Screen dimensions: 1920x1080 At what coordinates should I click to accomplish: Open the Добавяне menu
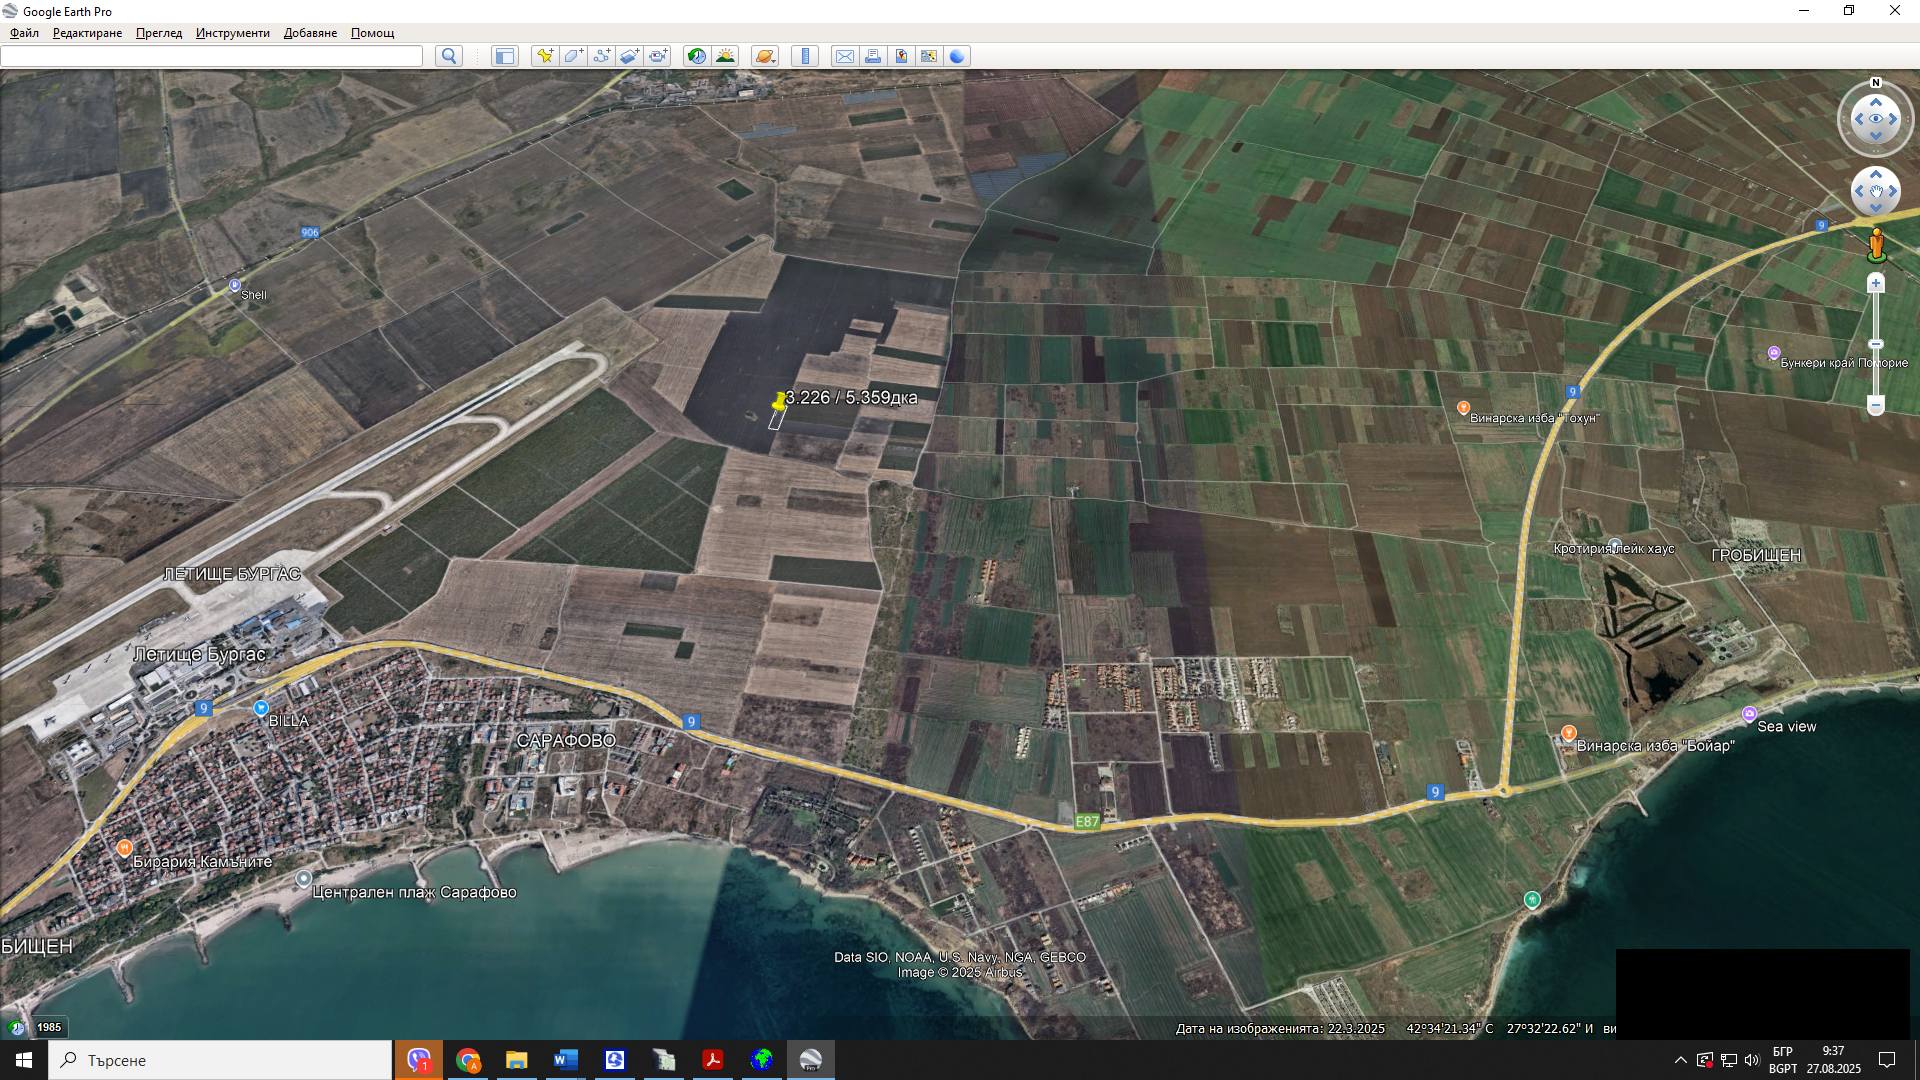310,33
